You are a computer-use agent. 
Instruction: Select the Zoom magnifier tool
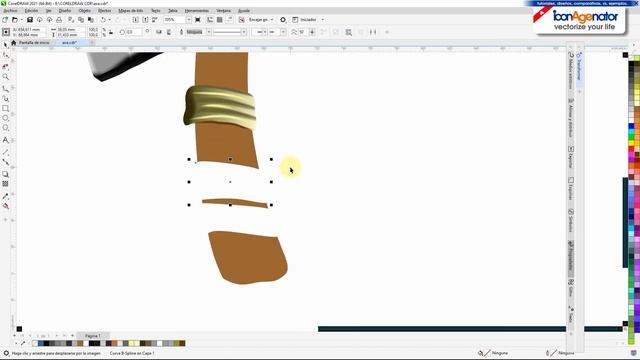5,77
